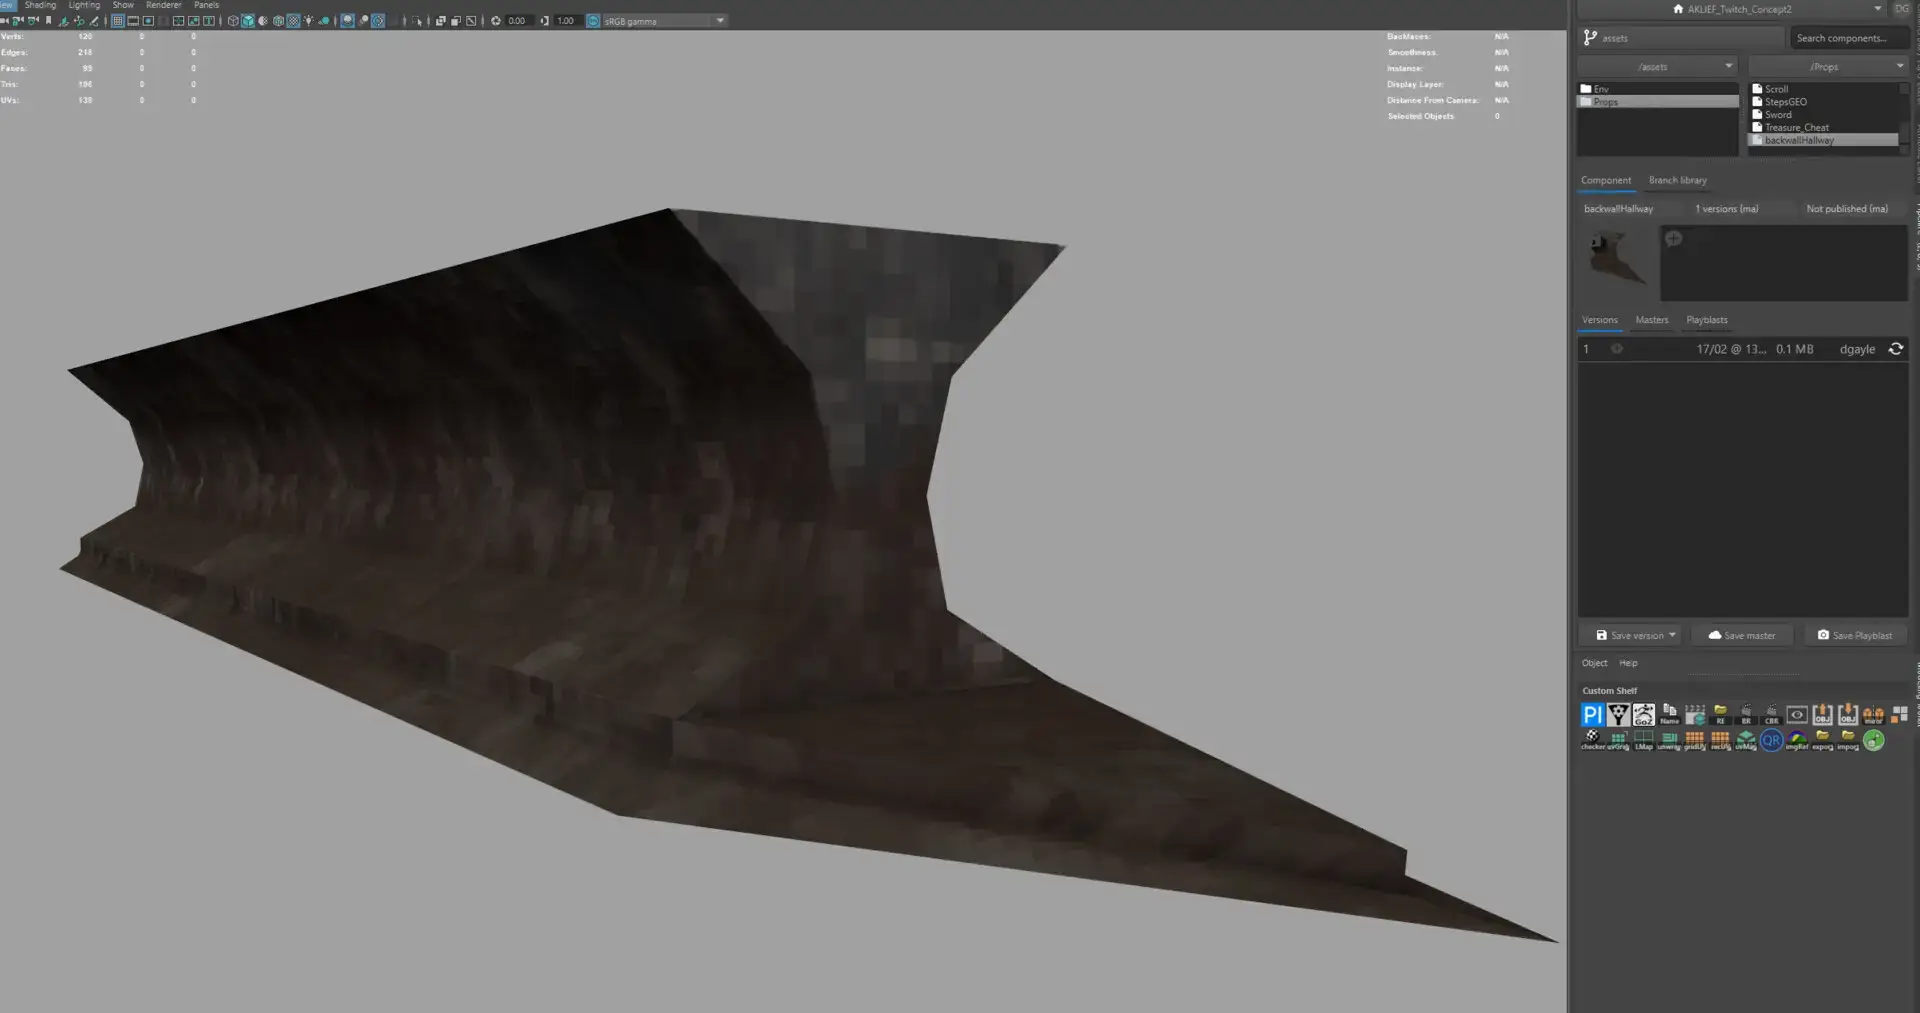Click the PI shelf button
This screenshot has width=1920, height=1013.
(1592, 715)
